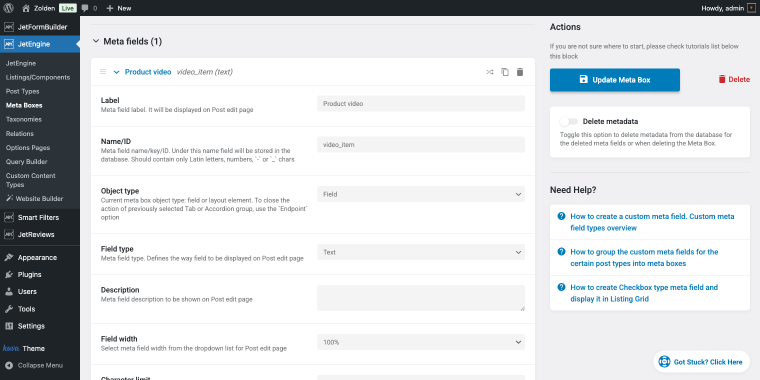Open Options Pages submenu item
Screen dimensions: 760x380
tap(28, 148)
